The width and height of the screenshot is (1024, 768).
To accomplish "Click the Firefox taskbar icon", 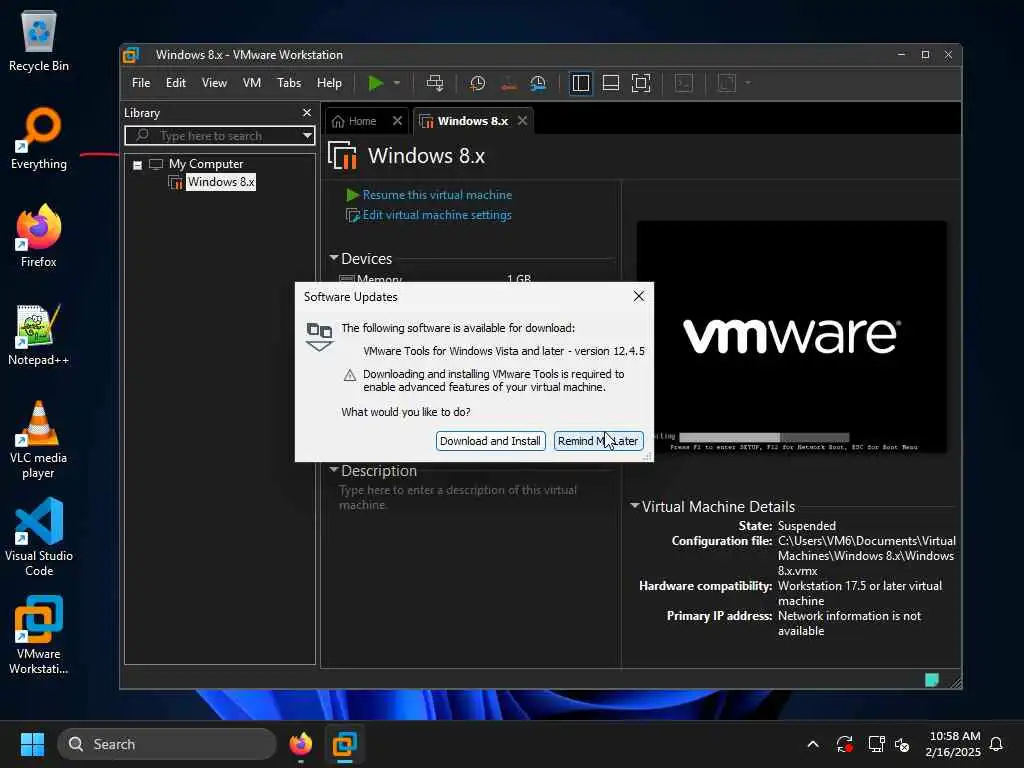I will point(300,744).
